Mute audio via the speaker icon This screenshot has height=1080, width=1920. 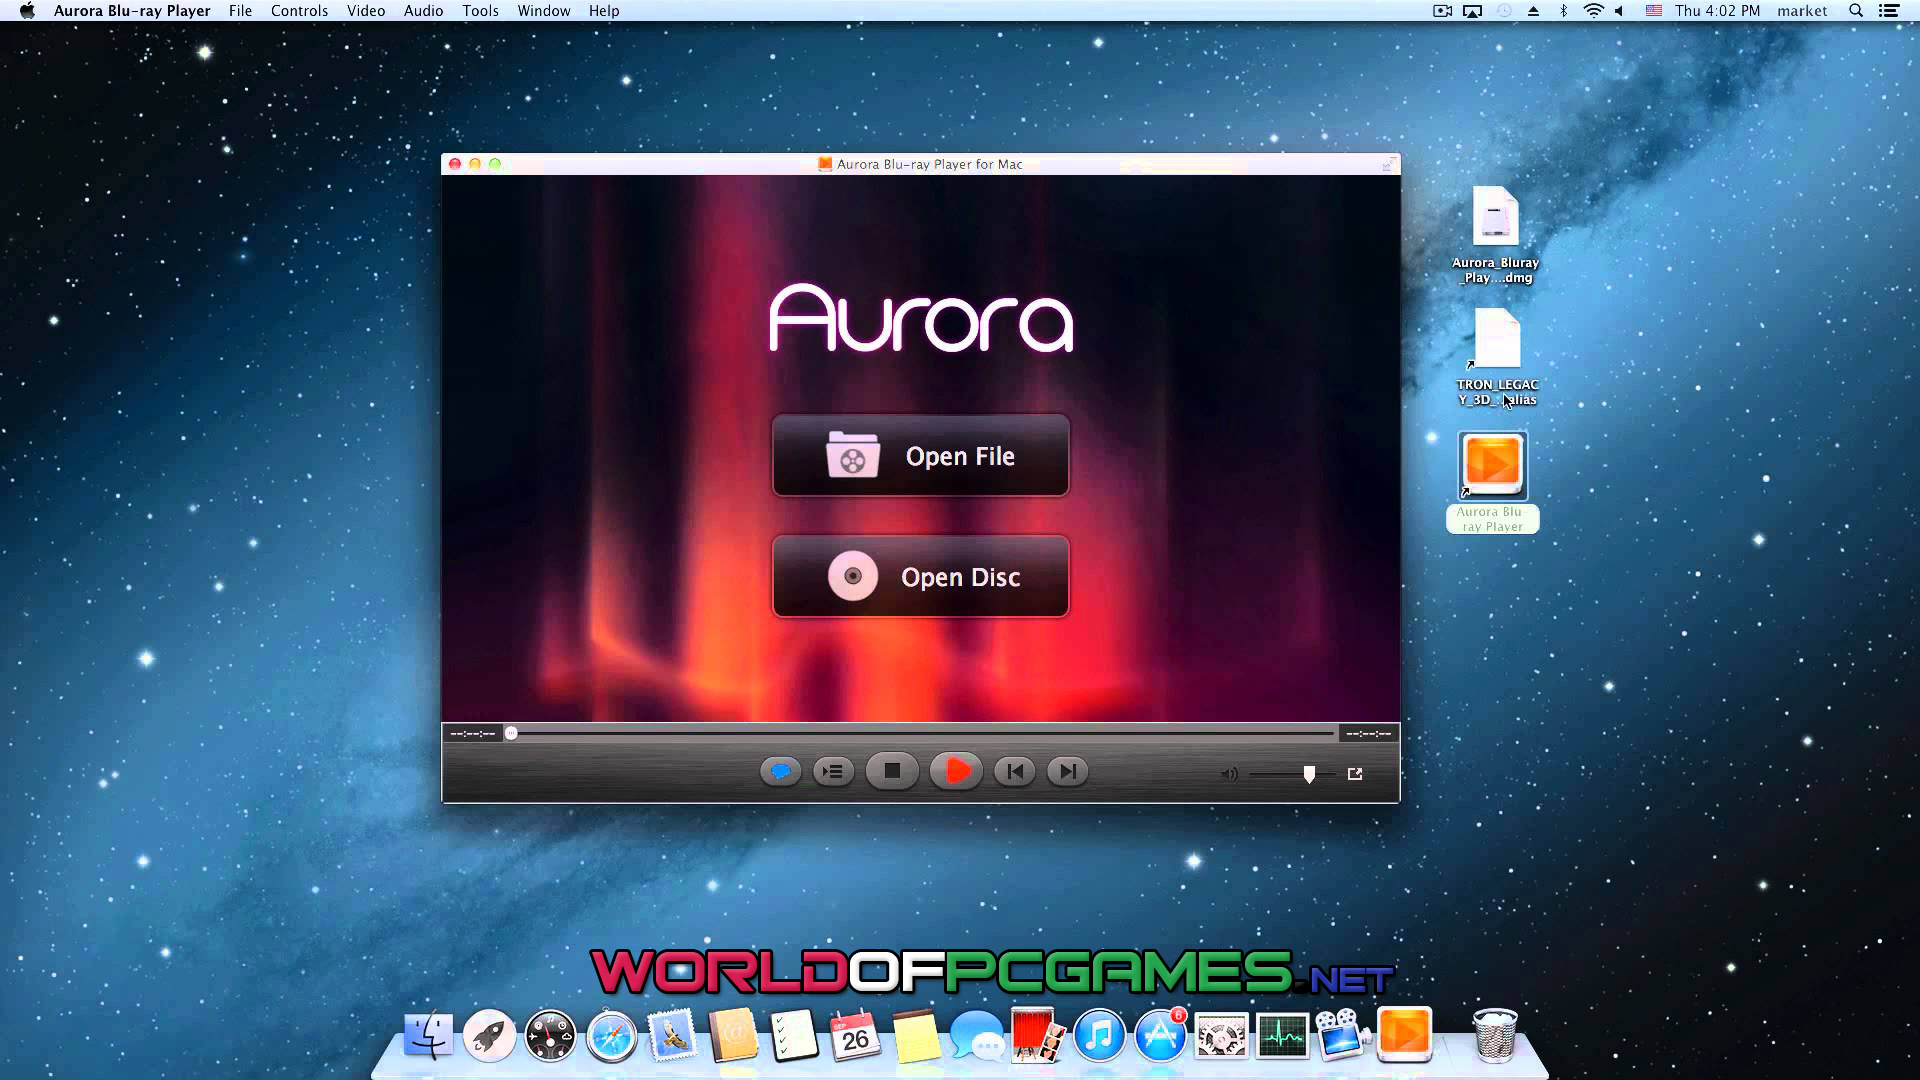(x=1229, y=774)
